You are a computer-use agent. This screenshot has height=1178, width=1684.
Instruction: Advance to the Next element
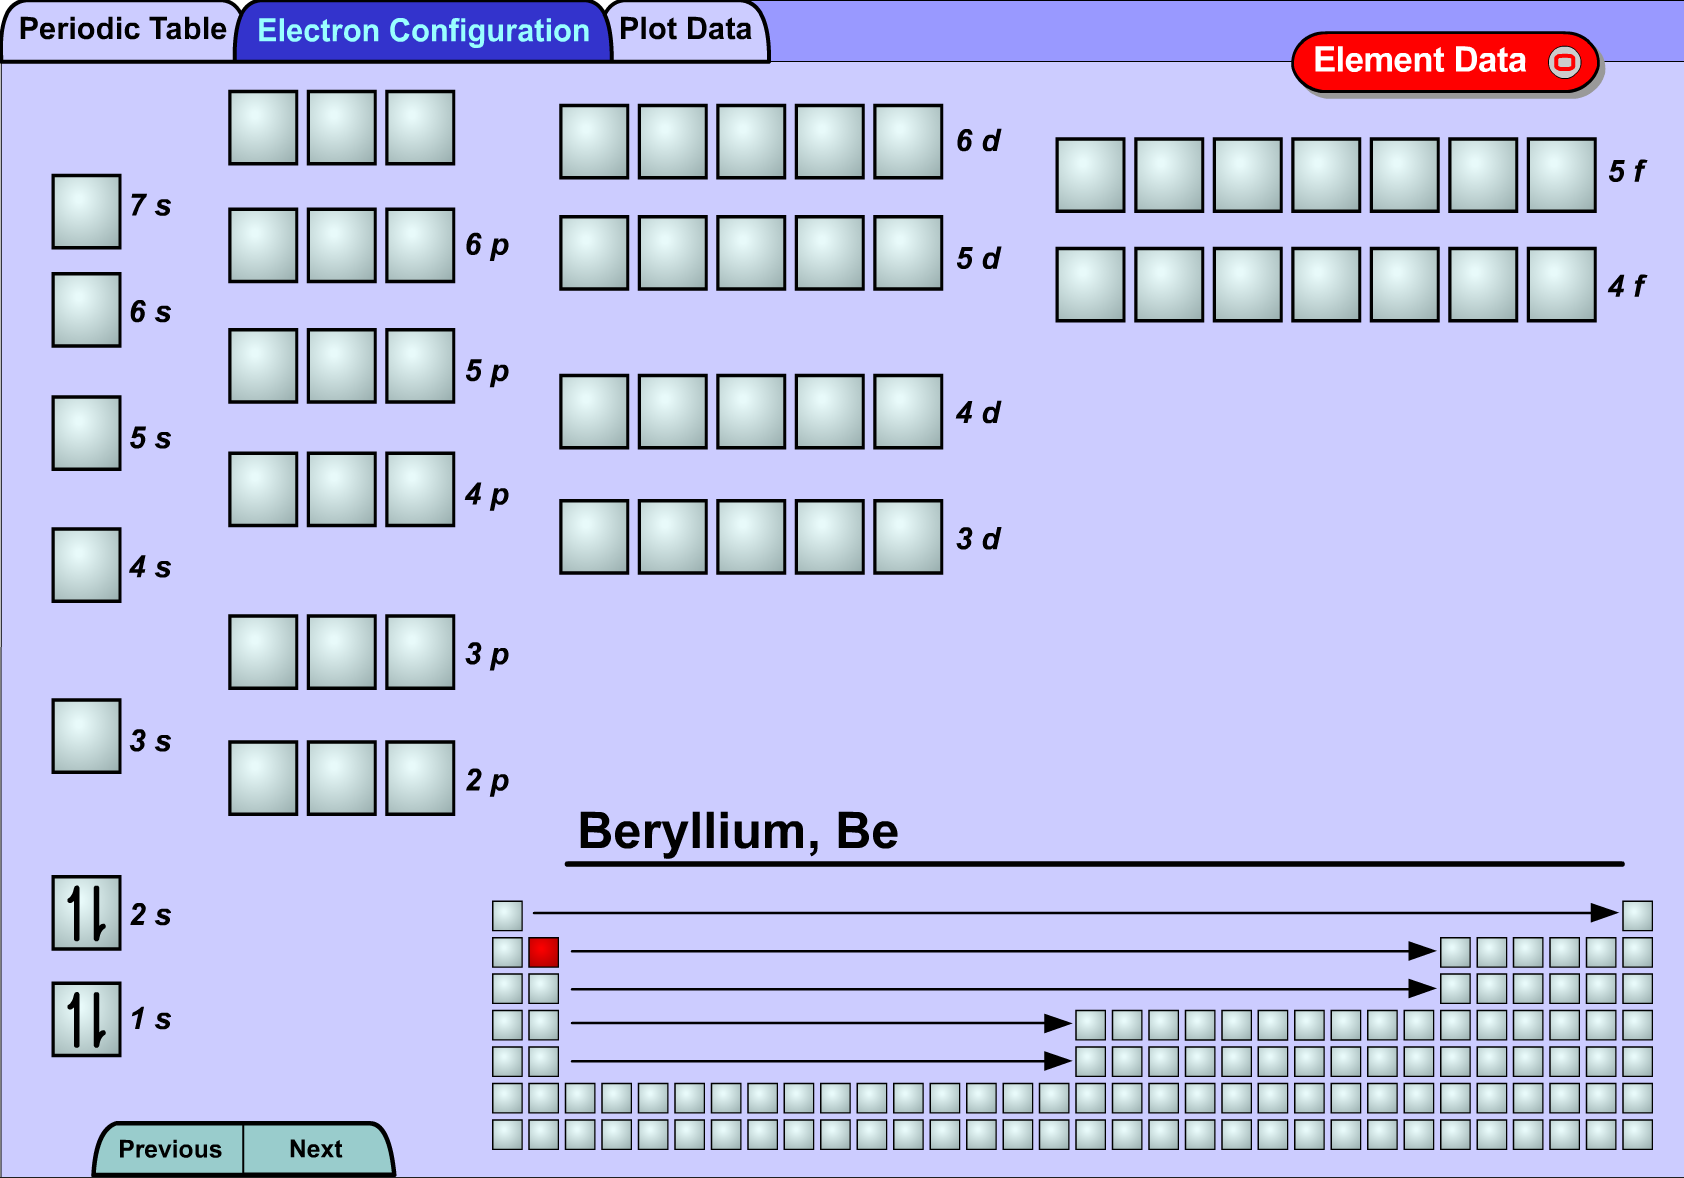pos(316,1149)
